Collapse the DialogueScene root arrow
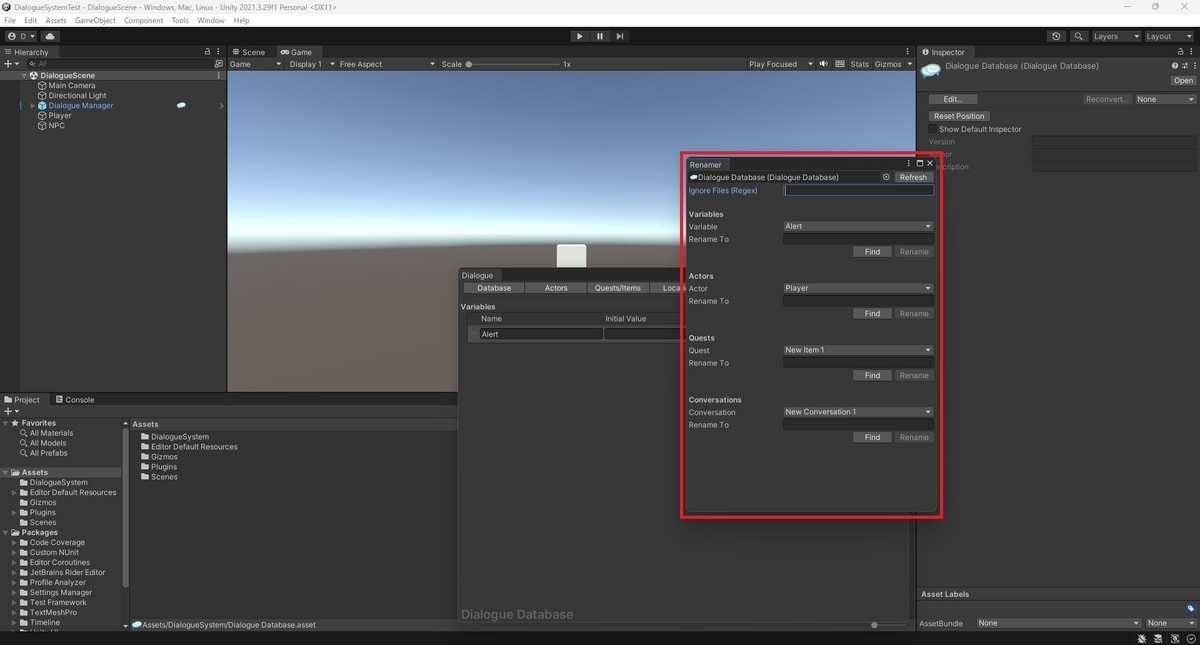Image resolution: width=1200 pixels, height=645 pixels. pyautogui.click(x=25, y=75)
